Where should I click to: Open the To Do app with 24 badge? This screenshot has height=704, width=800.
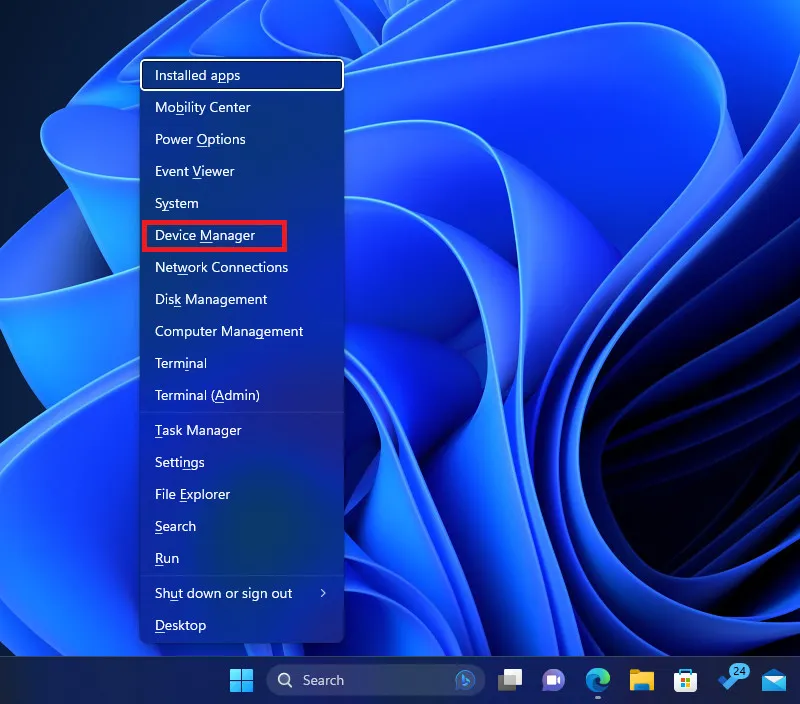[733, 678]
